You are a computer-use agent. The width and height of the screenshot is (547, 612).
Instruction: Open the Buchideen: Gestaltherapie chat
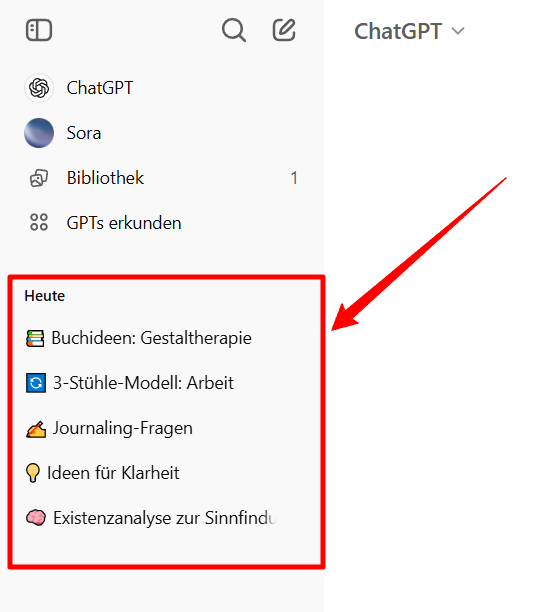tap(161, 338)
